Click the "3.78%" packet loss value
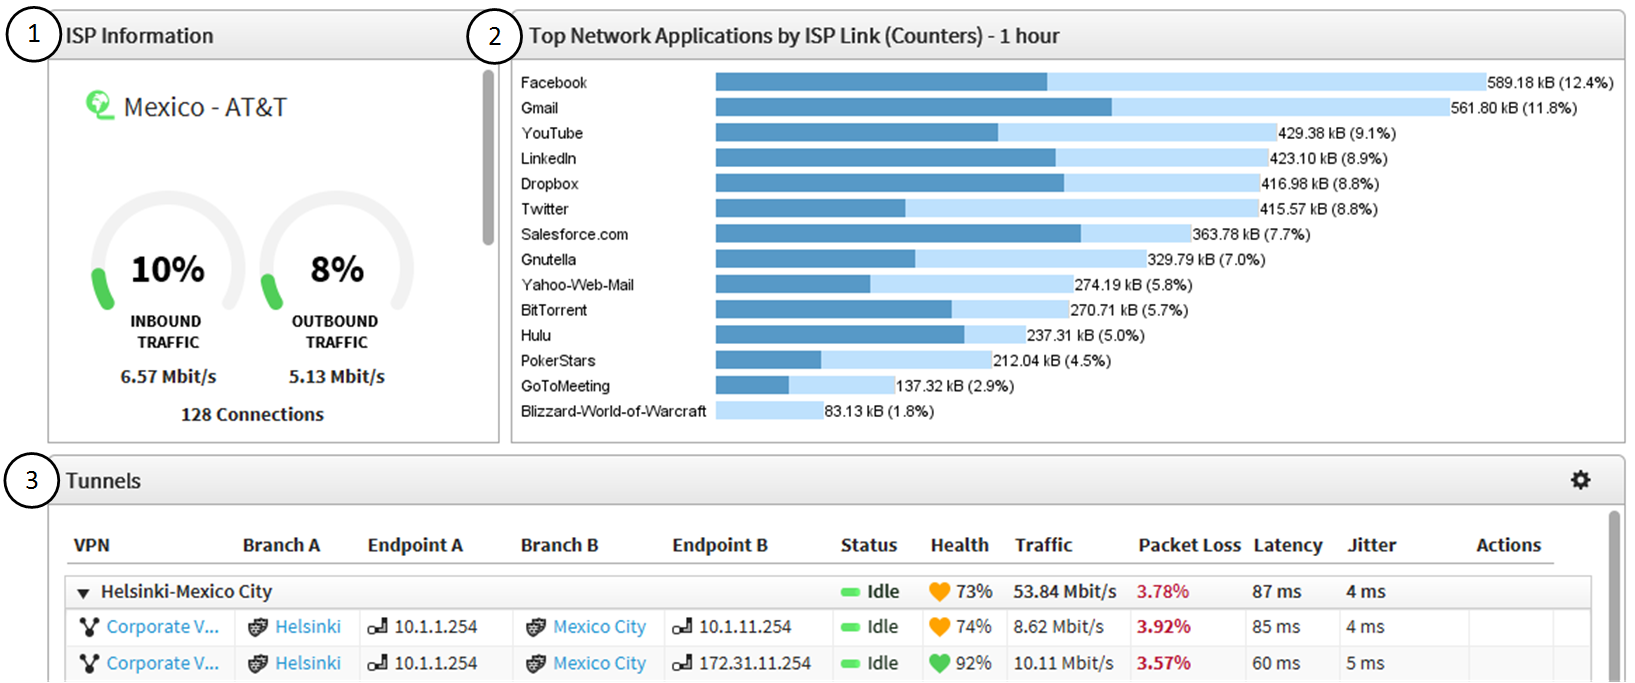1635x683 pixels. point(1163,592)
